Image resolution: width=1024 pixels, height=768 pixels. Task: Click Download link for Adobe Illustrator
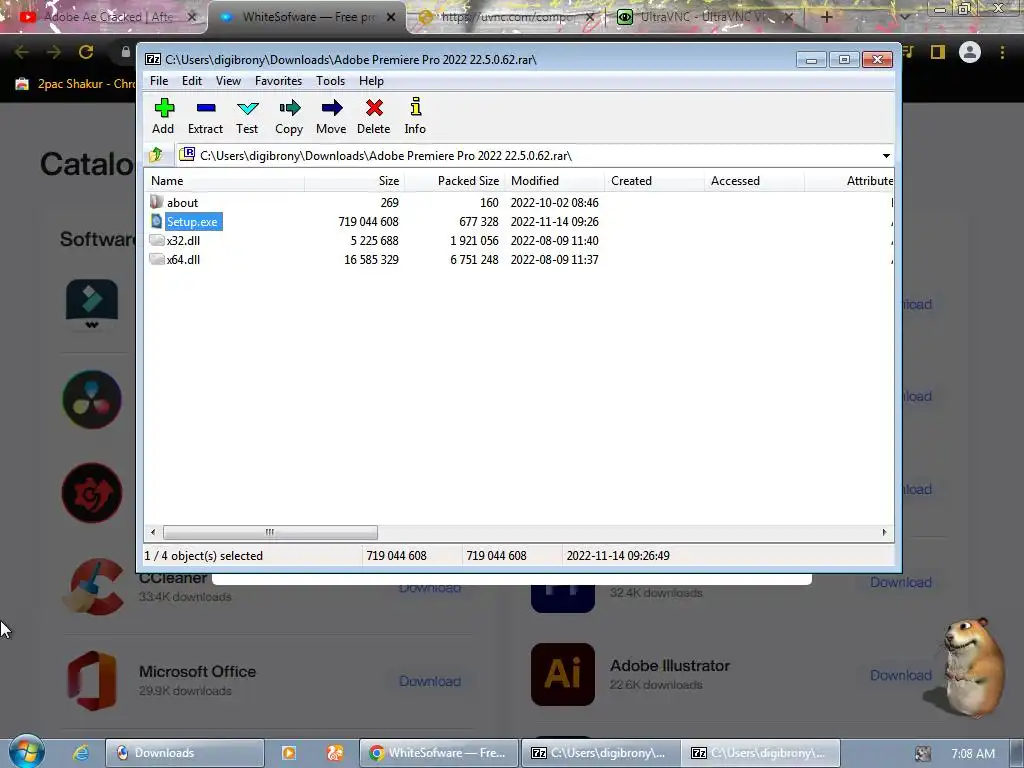pos(901,675)
